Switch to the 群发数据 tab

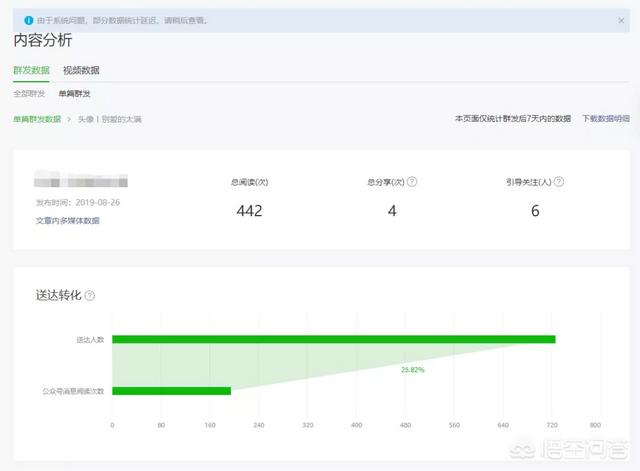(x=31, y=70)
